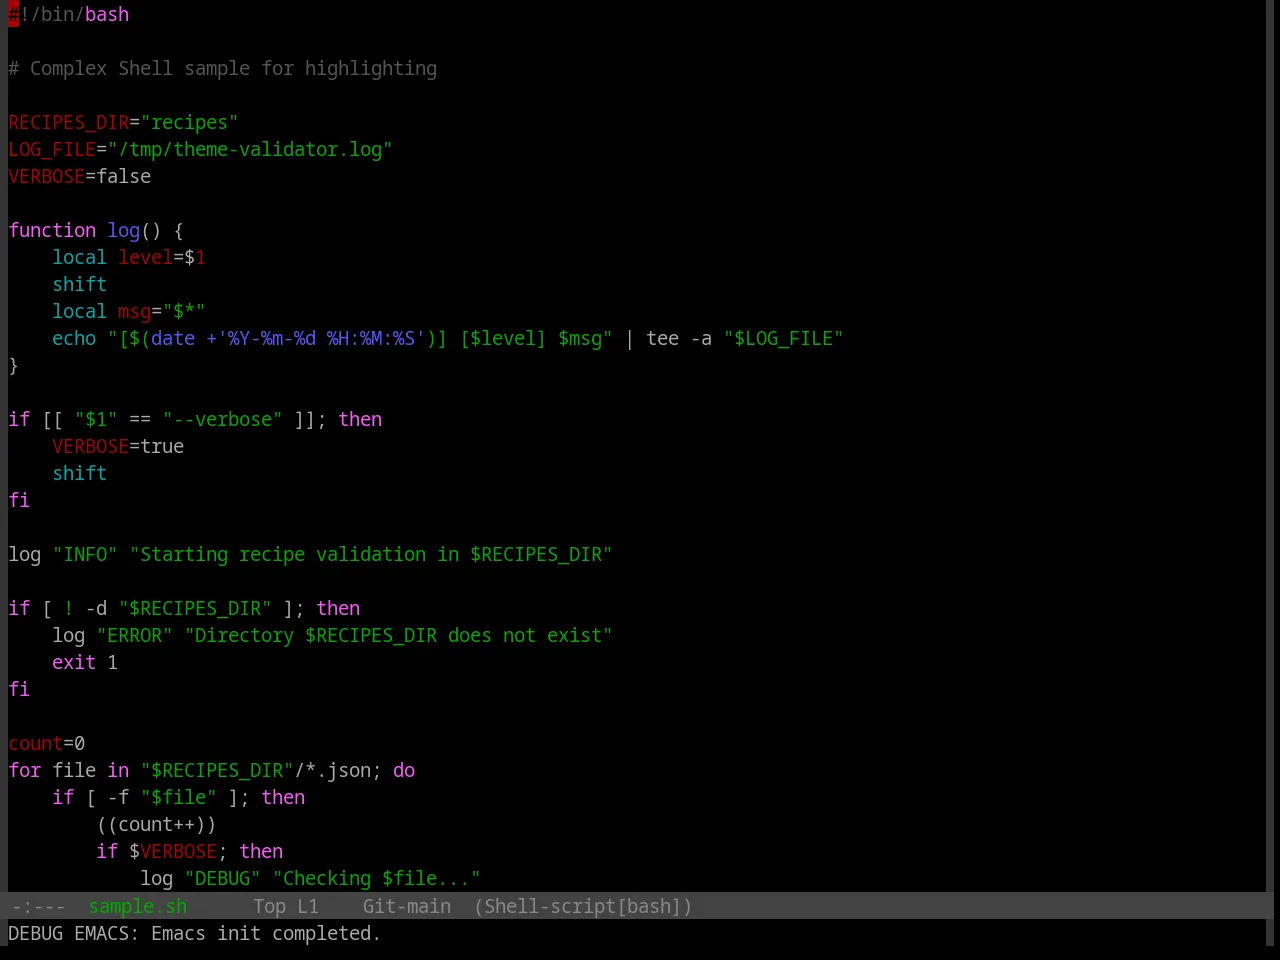Click 'local level=$1' line
This screenshot has width=1280, height=960.
pos(129,257)
